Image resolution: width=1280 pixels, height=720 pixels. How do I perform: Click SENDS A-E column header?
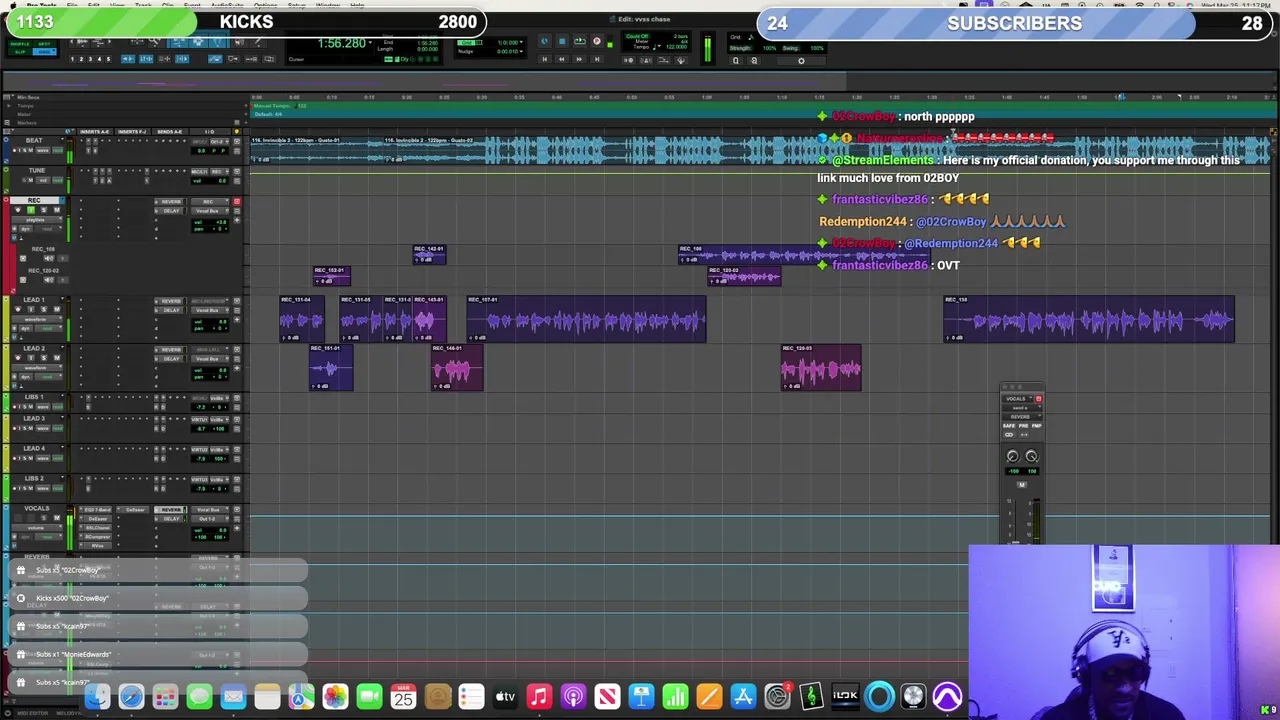pyautogui.click(x=170, y=132)
